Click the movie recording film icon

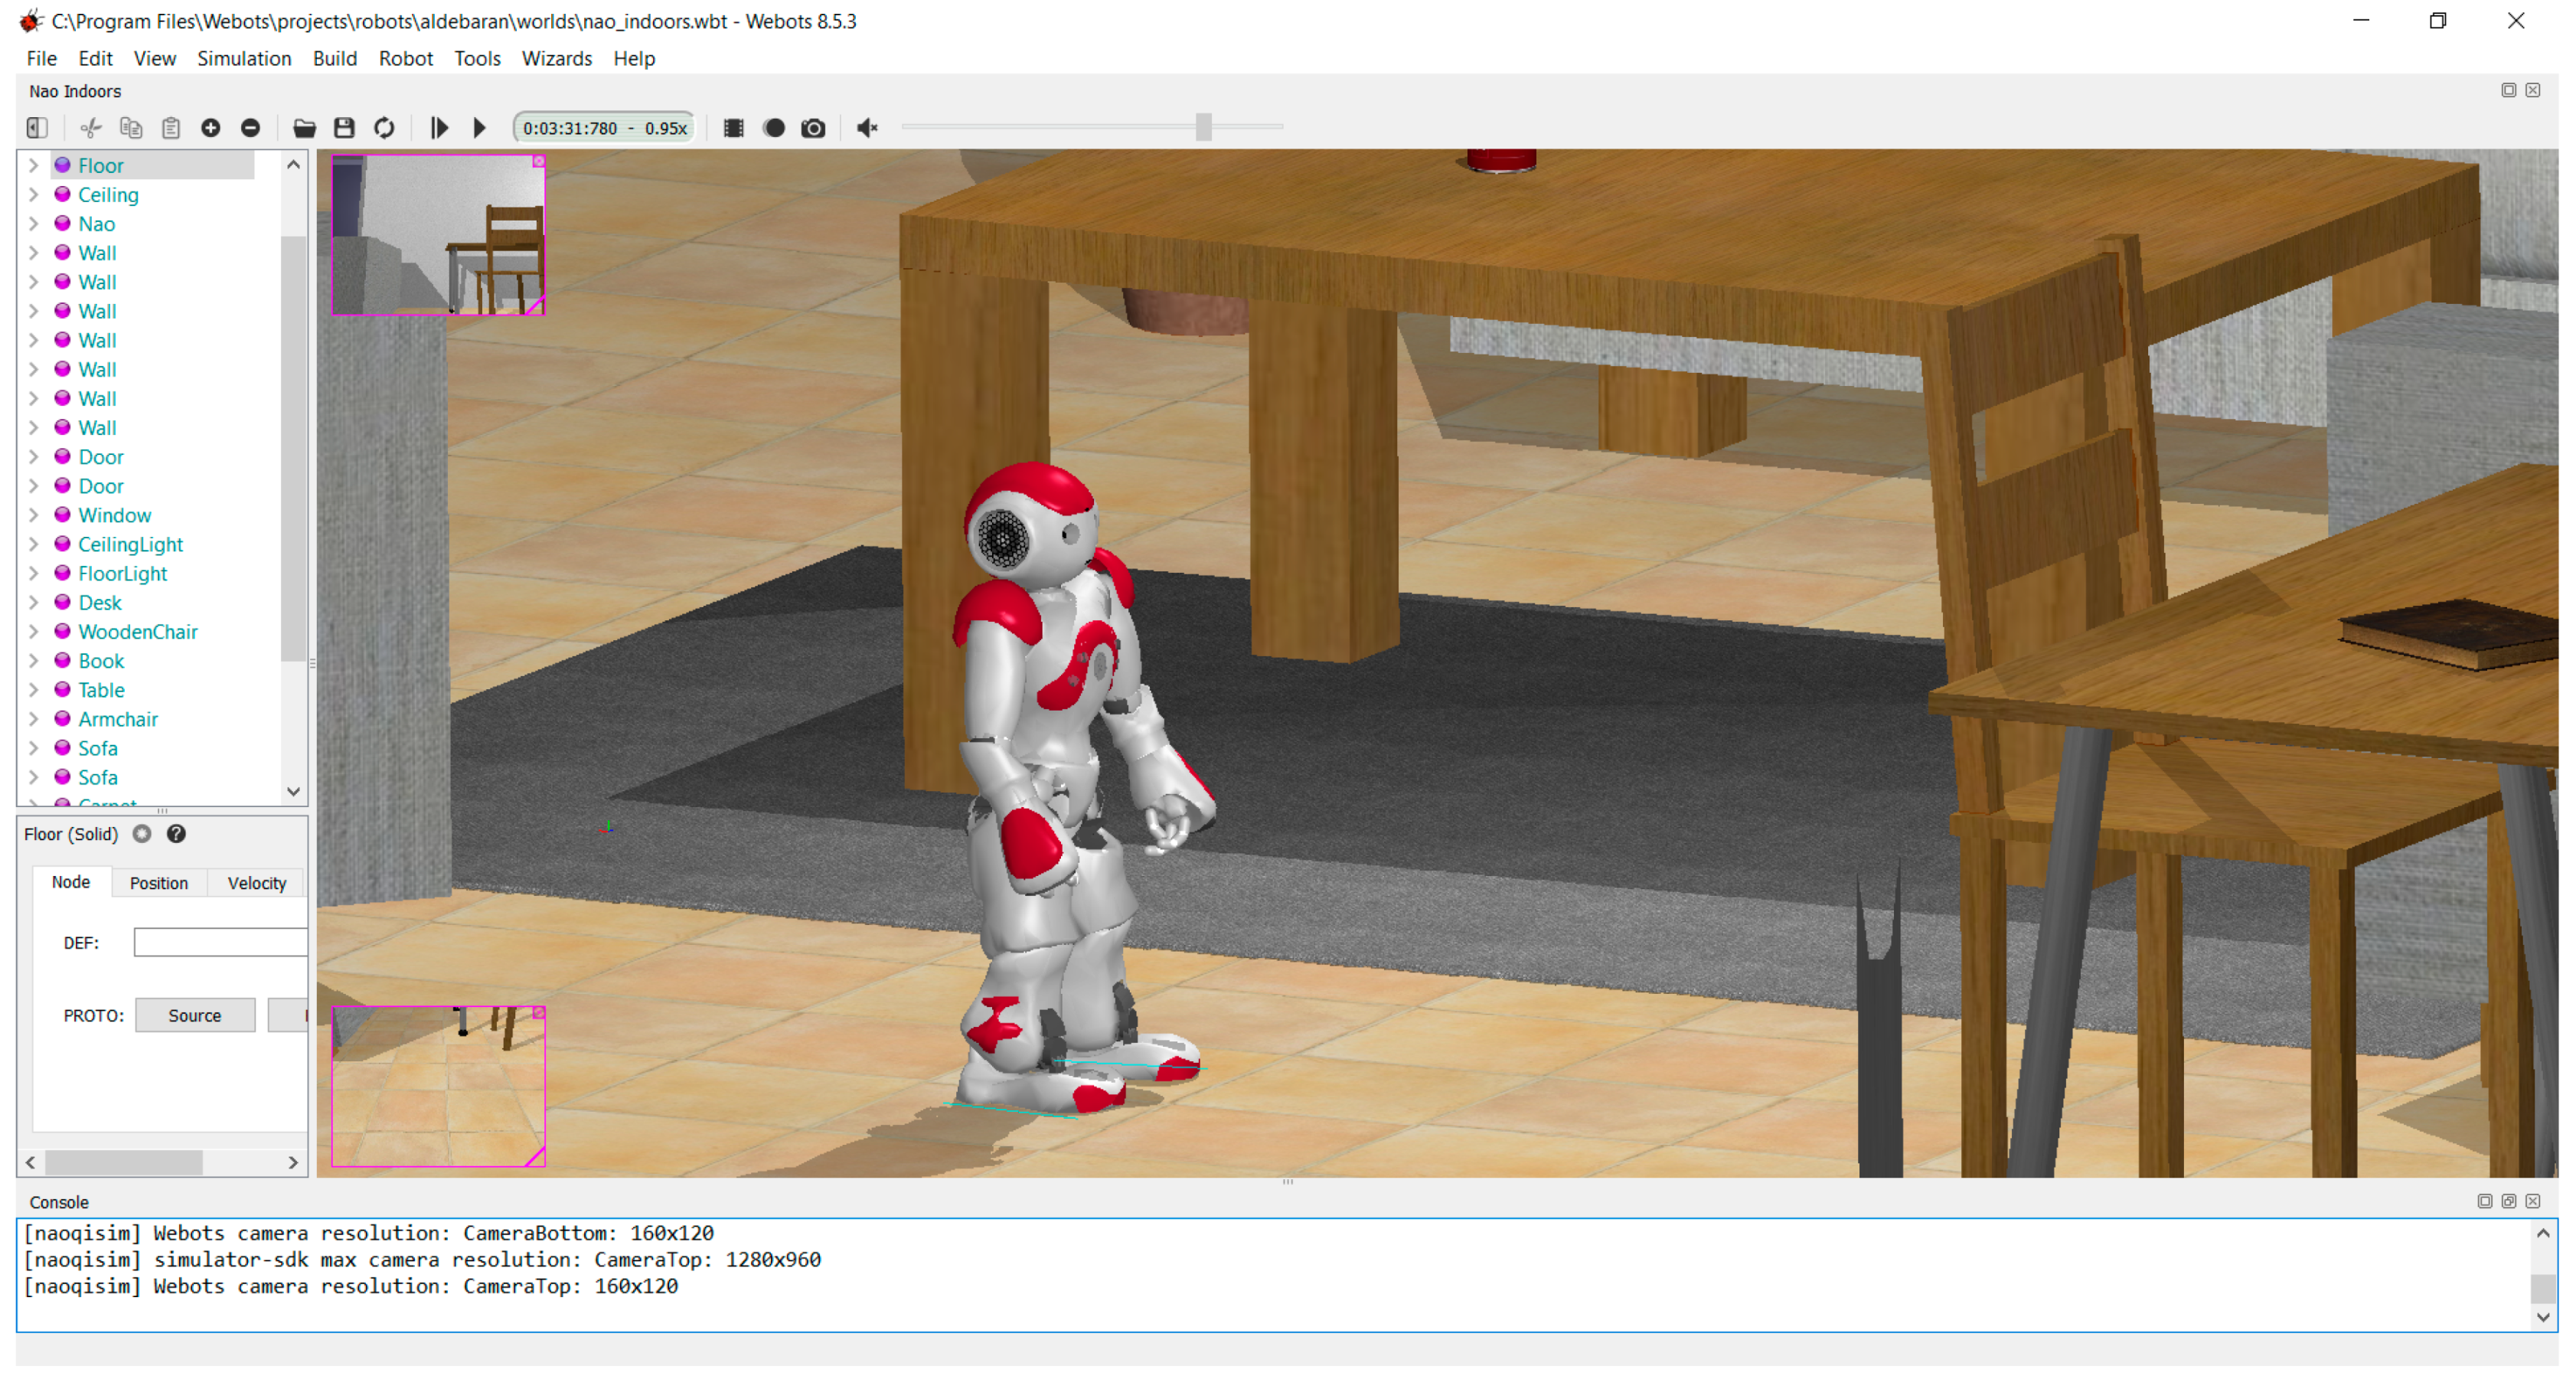point(733,128)
